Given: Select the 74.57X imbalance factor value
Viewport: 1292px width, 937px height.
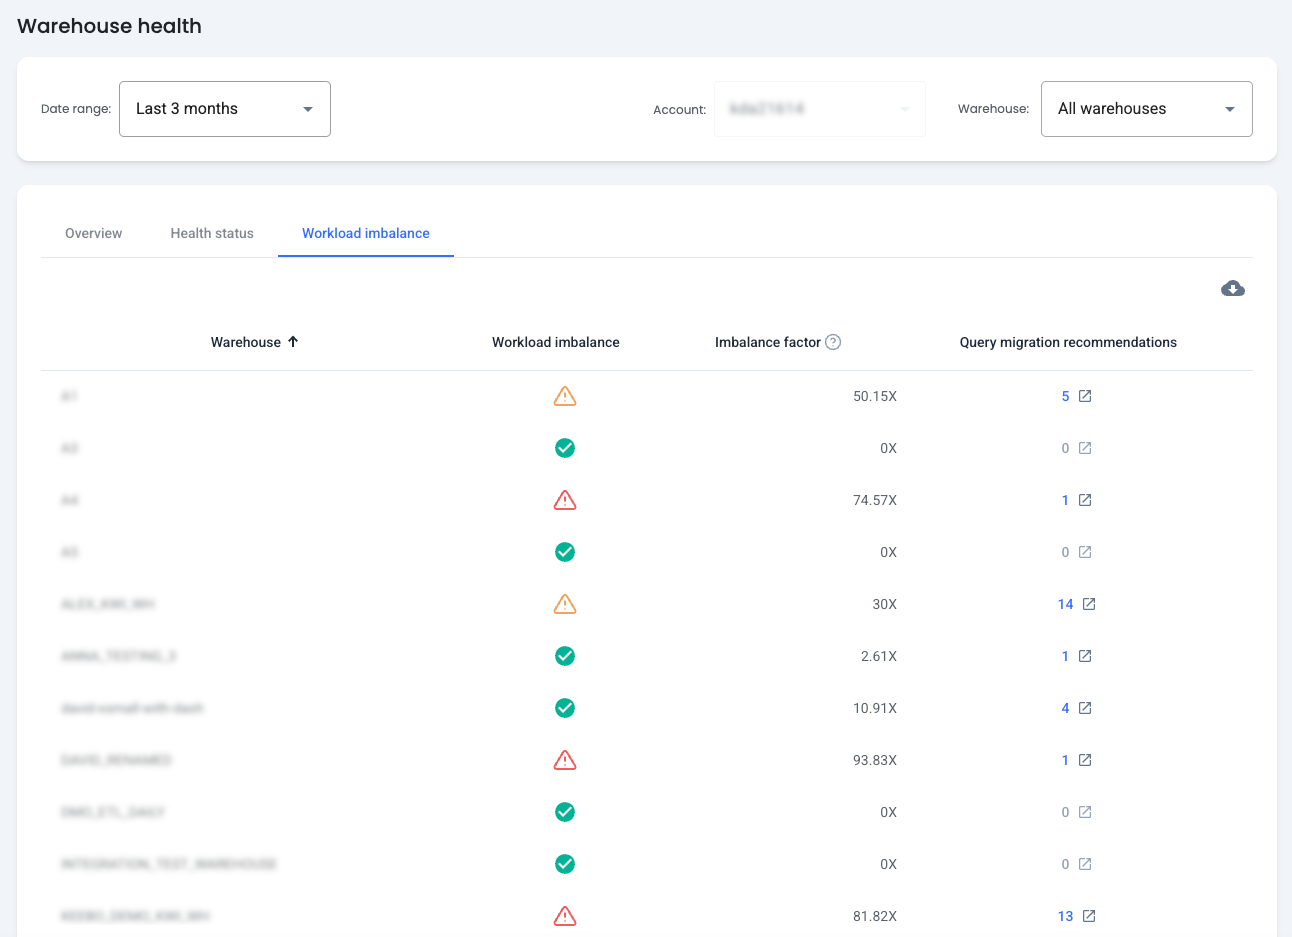Looking at the screenshot, I should (x=875, y=500).
